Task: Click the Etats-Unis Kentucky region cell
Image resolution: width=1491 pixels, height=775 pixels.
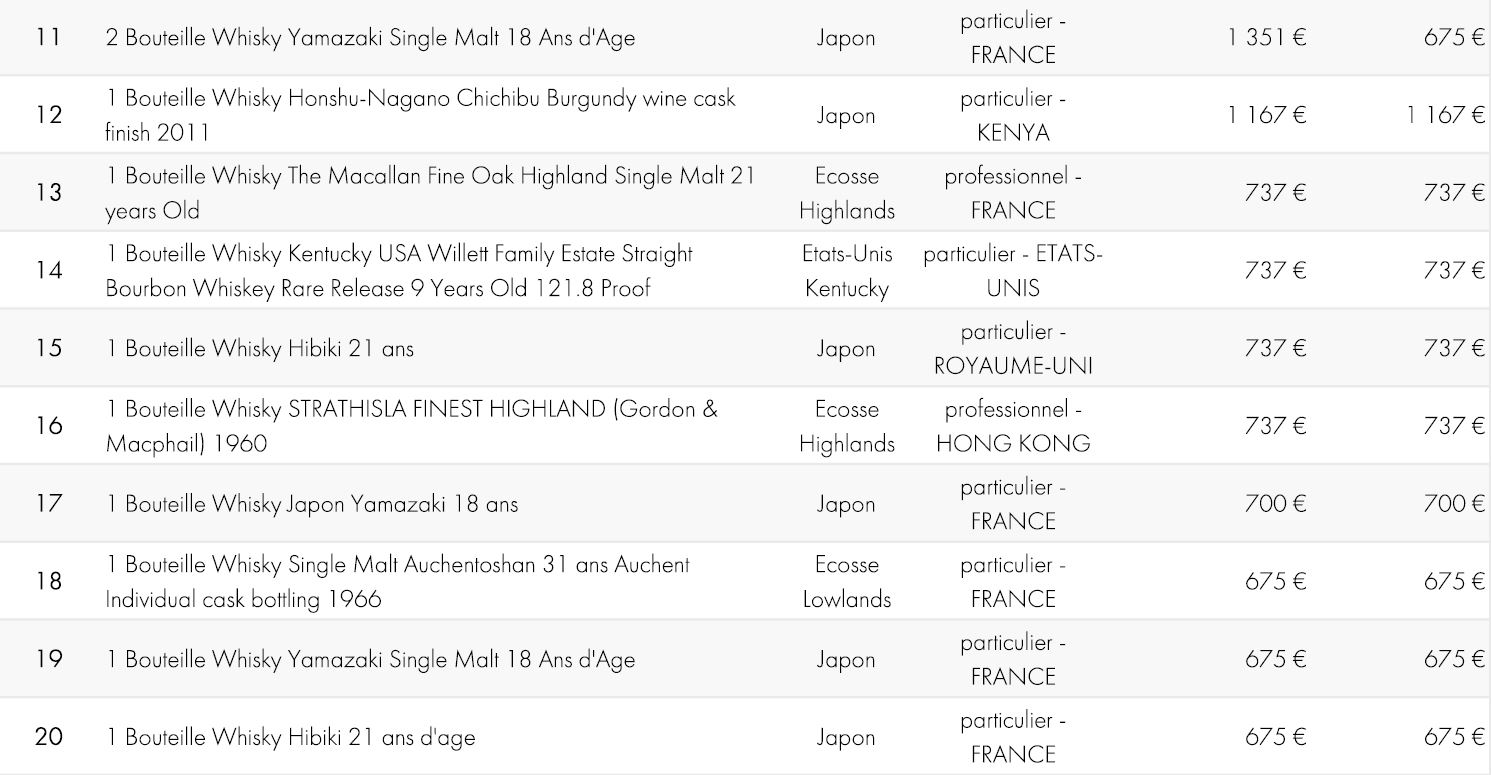Action: click(x=847, y=271)
